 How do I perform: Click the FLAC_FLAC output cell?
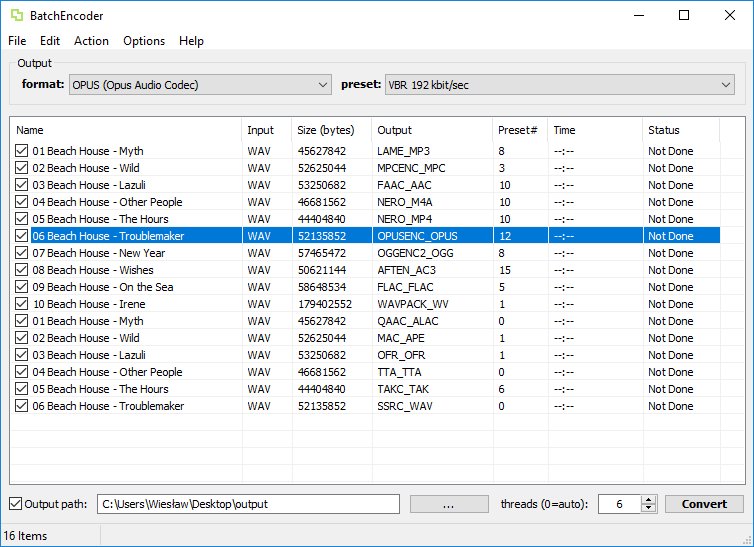tap(405, 287)
